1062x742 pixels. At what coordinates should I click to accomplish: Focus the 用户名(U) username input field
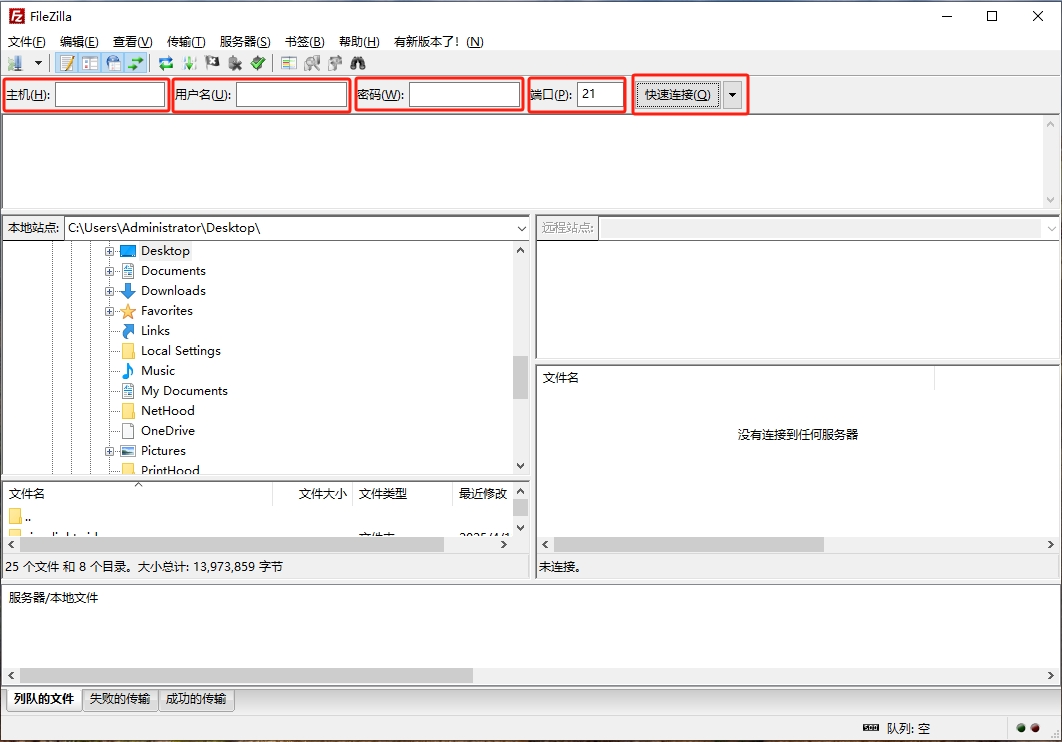click(291, 94)
